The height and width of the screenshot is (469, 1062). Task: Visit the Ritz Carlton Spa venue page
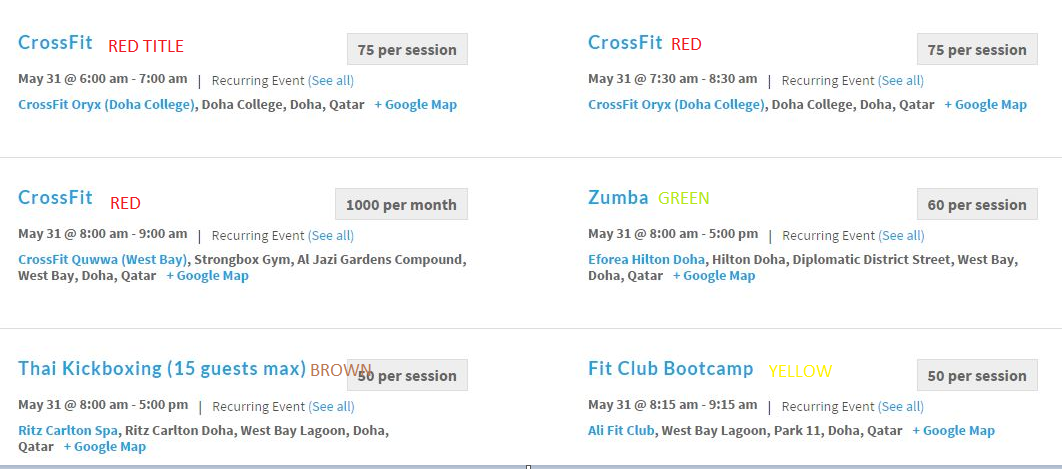click(68, 431)
